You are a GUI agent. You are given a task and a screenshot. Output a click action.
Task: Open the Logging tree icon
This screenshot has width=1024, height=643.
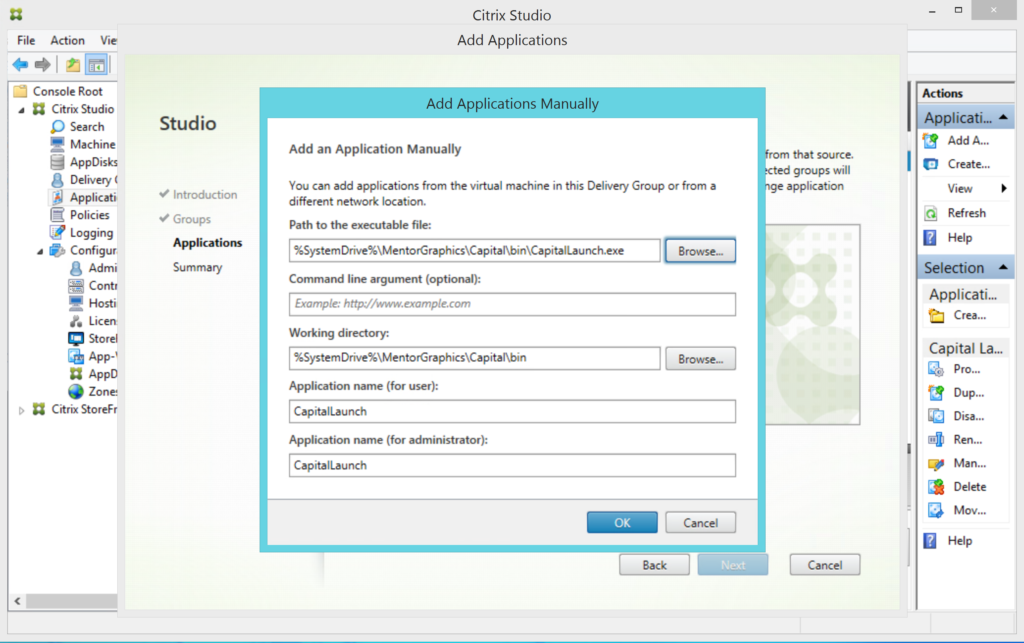(x=57, y=232)
